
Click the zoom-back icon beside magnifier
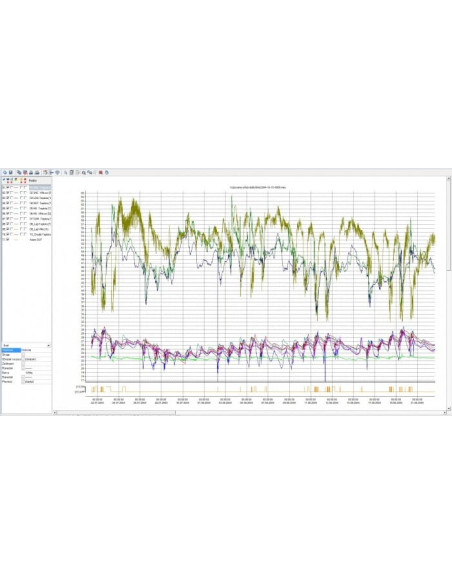tap(89, 172)
